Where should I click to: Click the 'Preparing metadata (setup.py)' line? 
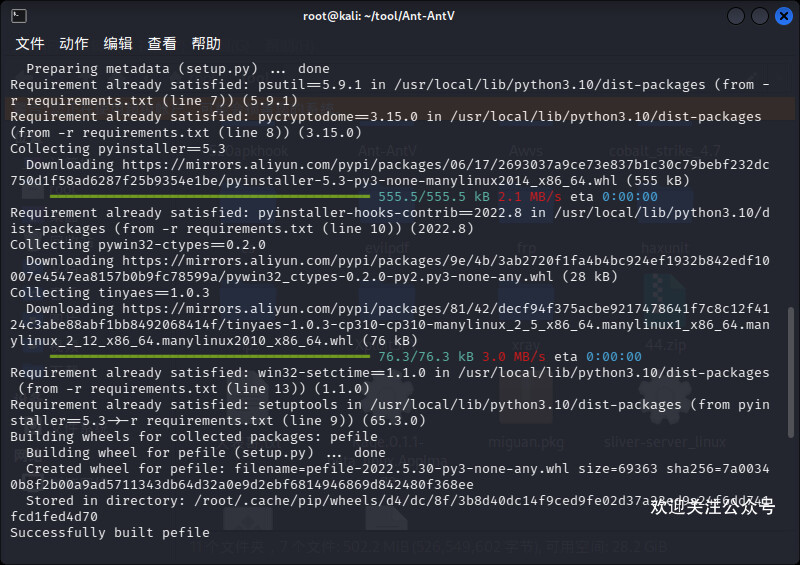coord(178,68)
